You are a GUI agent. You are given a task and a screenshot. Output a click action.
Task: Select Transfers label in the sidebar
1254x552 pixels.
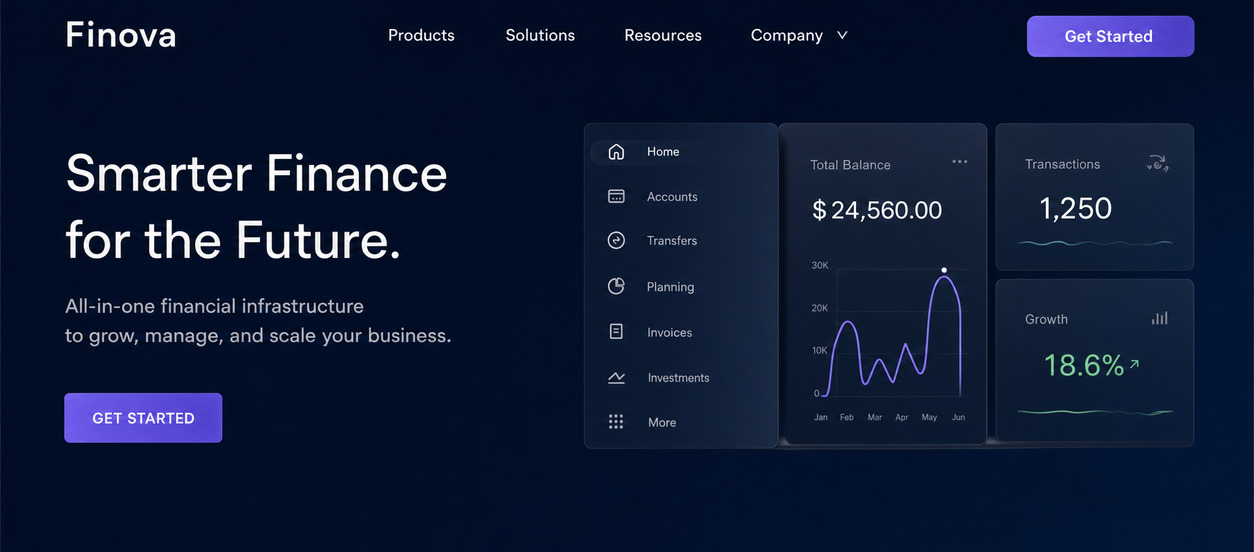672,241
